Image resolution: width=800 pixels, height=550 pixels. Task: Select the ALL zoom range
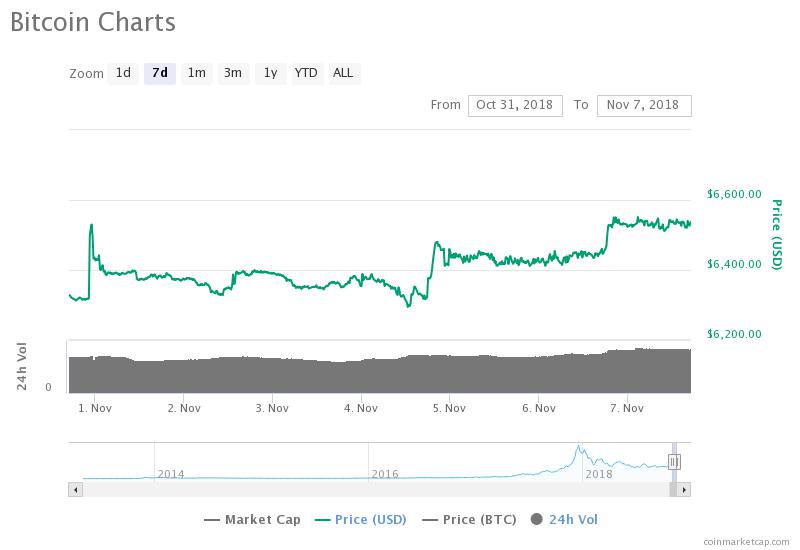point(343,73)
